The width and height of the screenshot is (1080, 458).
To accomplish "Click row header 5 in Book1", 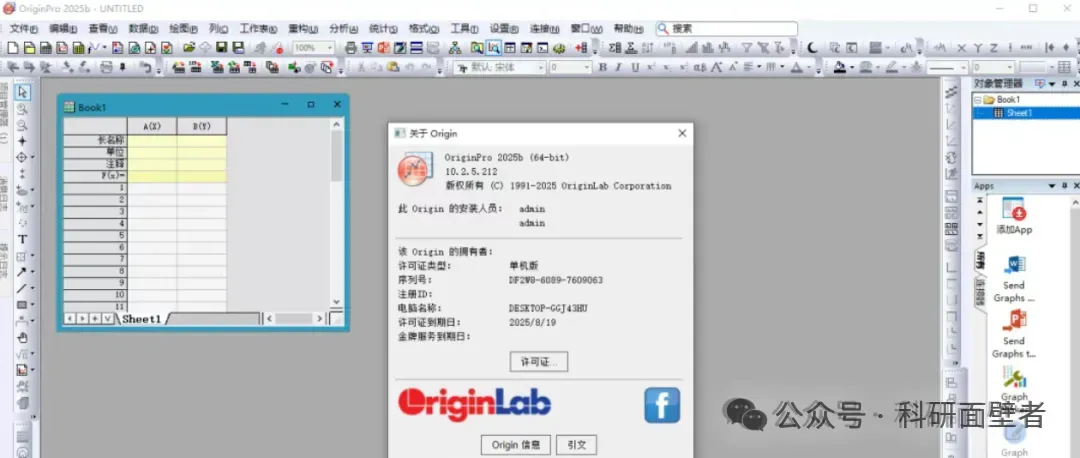I will (x=96, y=235).
